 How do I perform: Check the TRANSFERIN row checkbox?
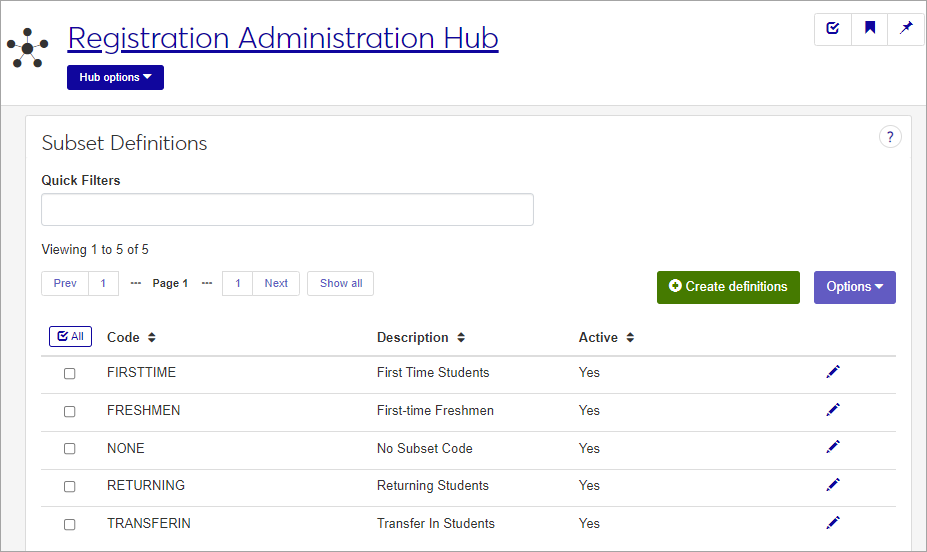70,524
